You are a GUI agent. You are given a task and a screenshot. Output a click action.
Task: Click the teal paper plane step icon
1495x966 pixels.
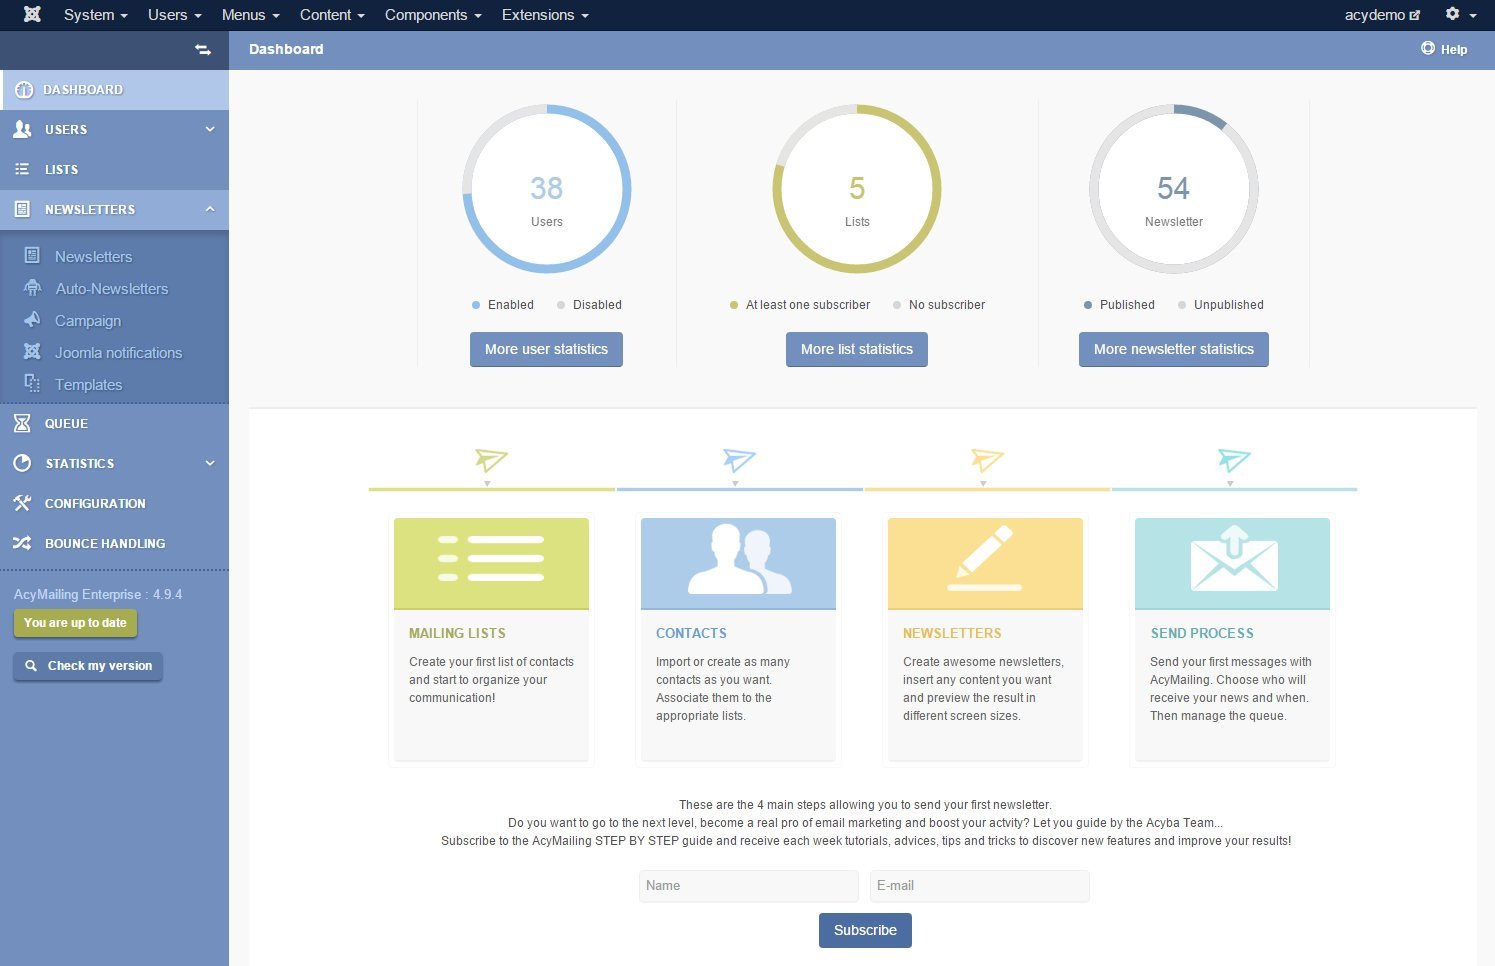click(x=1234, y=460)
